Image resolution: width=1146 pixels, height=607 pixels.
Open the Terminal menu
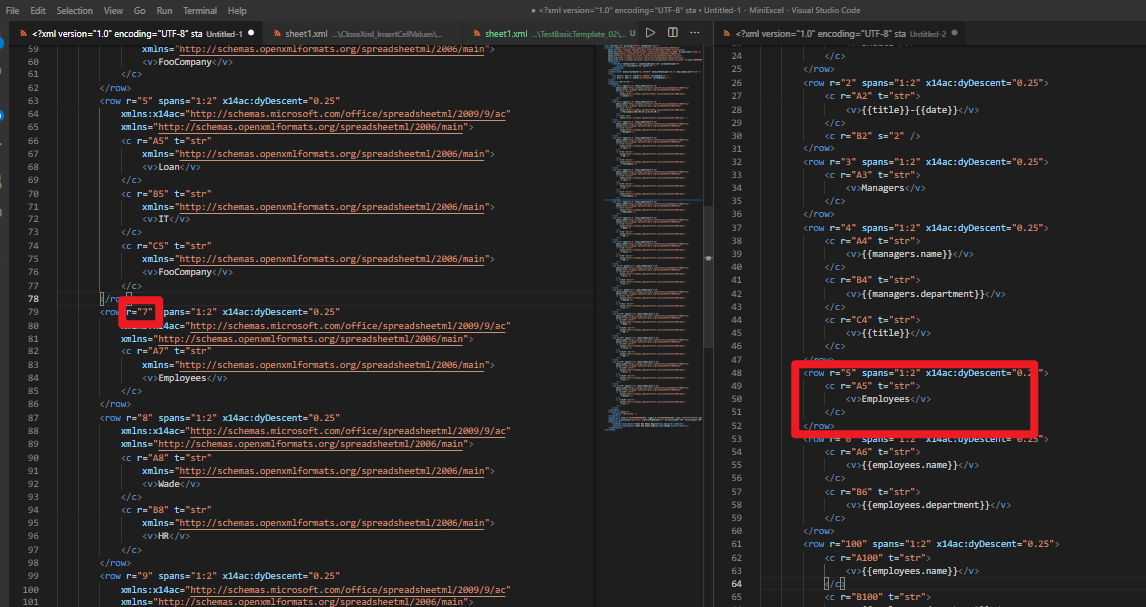pos(200,10)
